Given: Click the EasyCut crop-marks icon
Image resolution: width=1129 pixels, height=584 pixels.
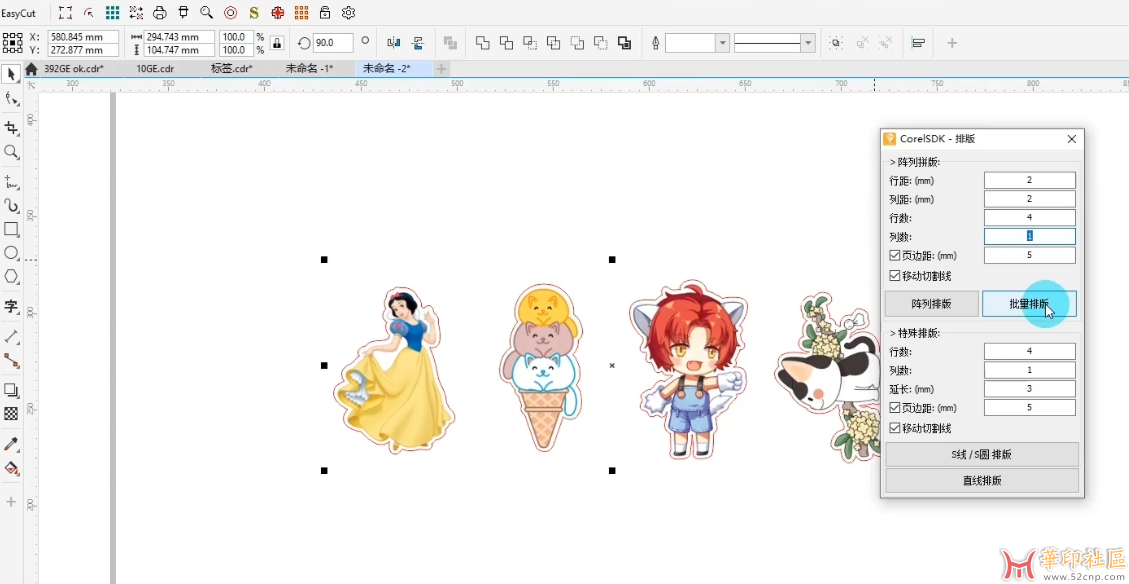Looking at the screenshot, I should 66,12.
